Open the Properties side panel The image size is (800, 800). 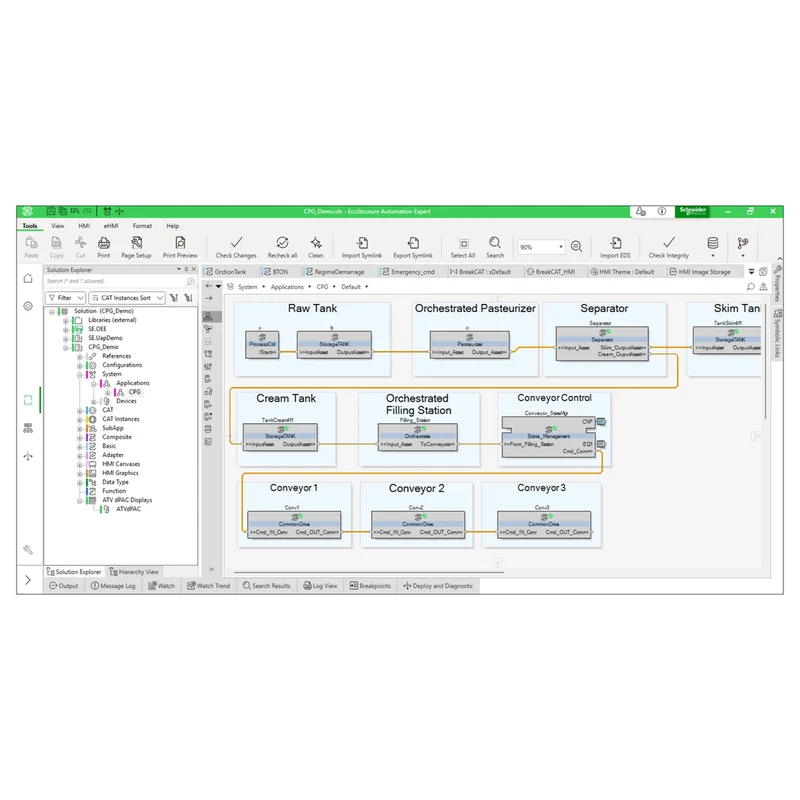tap(777, 284)
